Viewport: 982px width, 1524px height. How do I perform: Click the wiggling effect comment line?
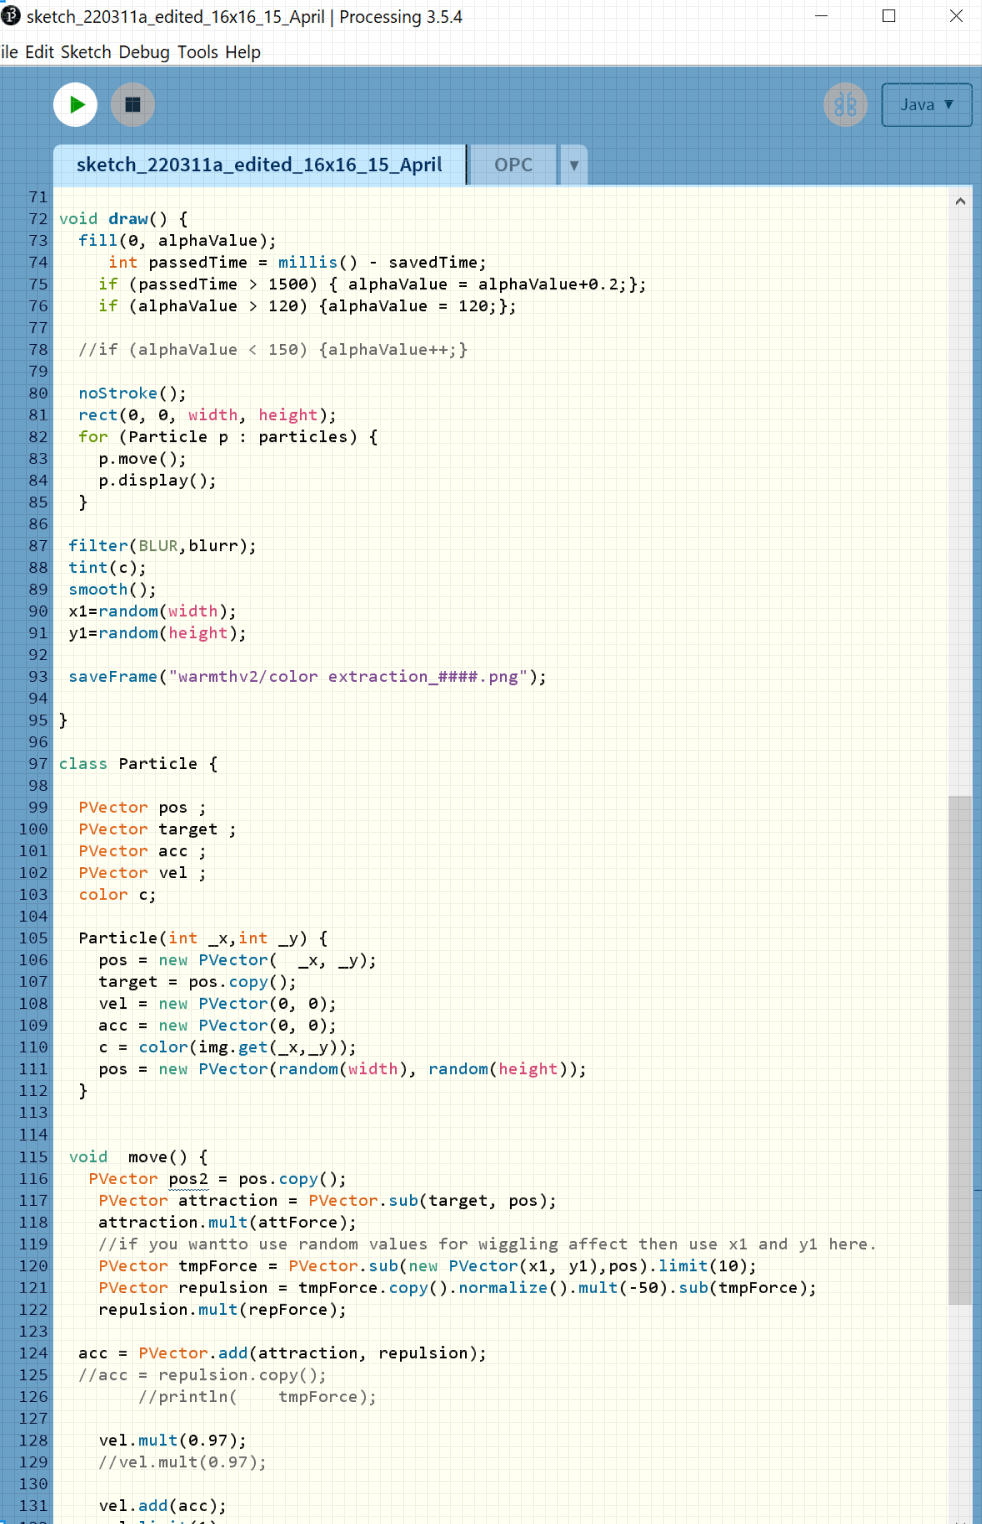point(487,1245)
